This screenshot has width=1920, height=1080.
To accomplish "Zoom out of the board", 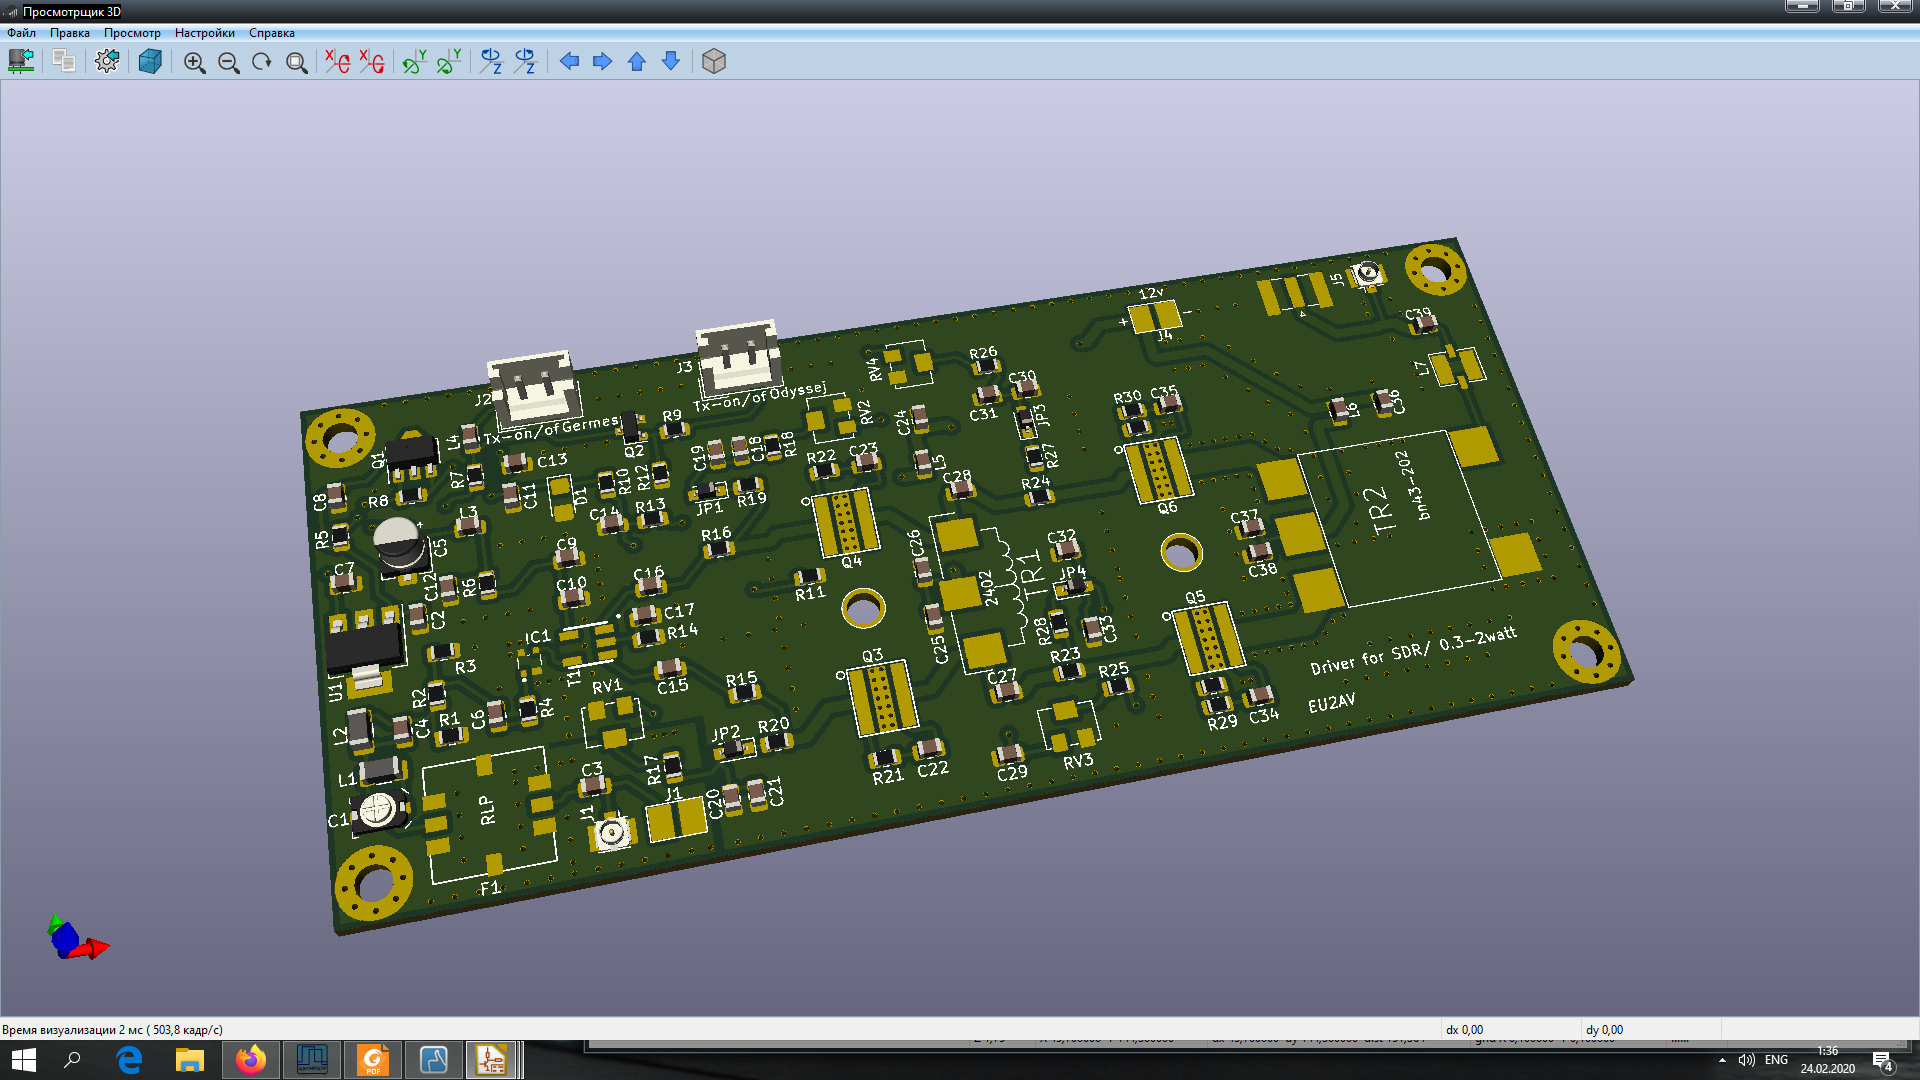I will click(x=229, y=62).
